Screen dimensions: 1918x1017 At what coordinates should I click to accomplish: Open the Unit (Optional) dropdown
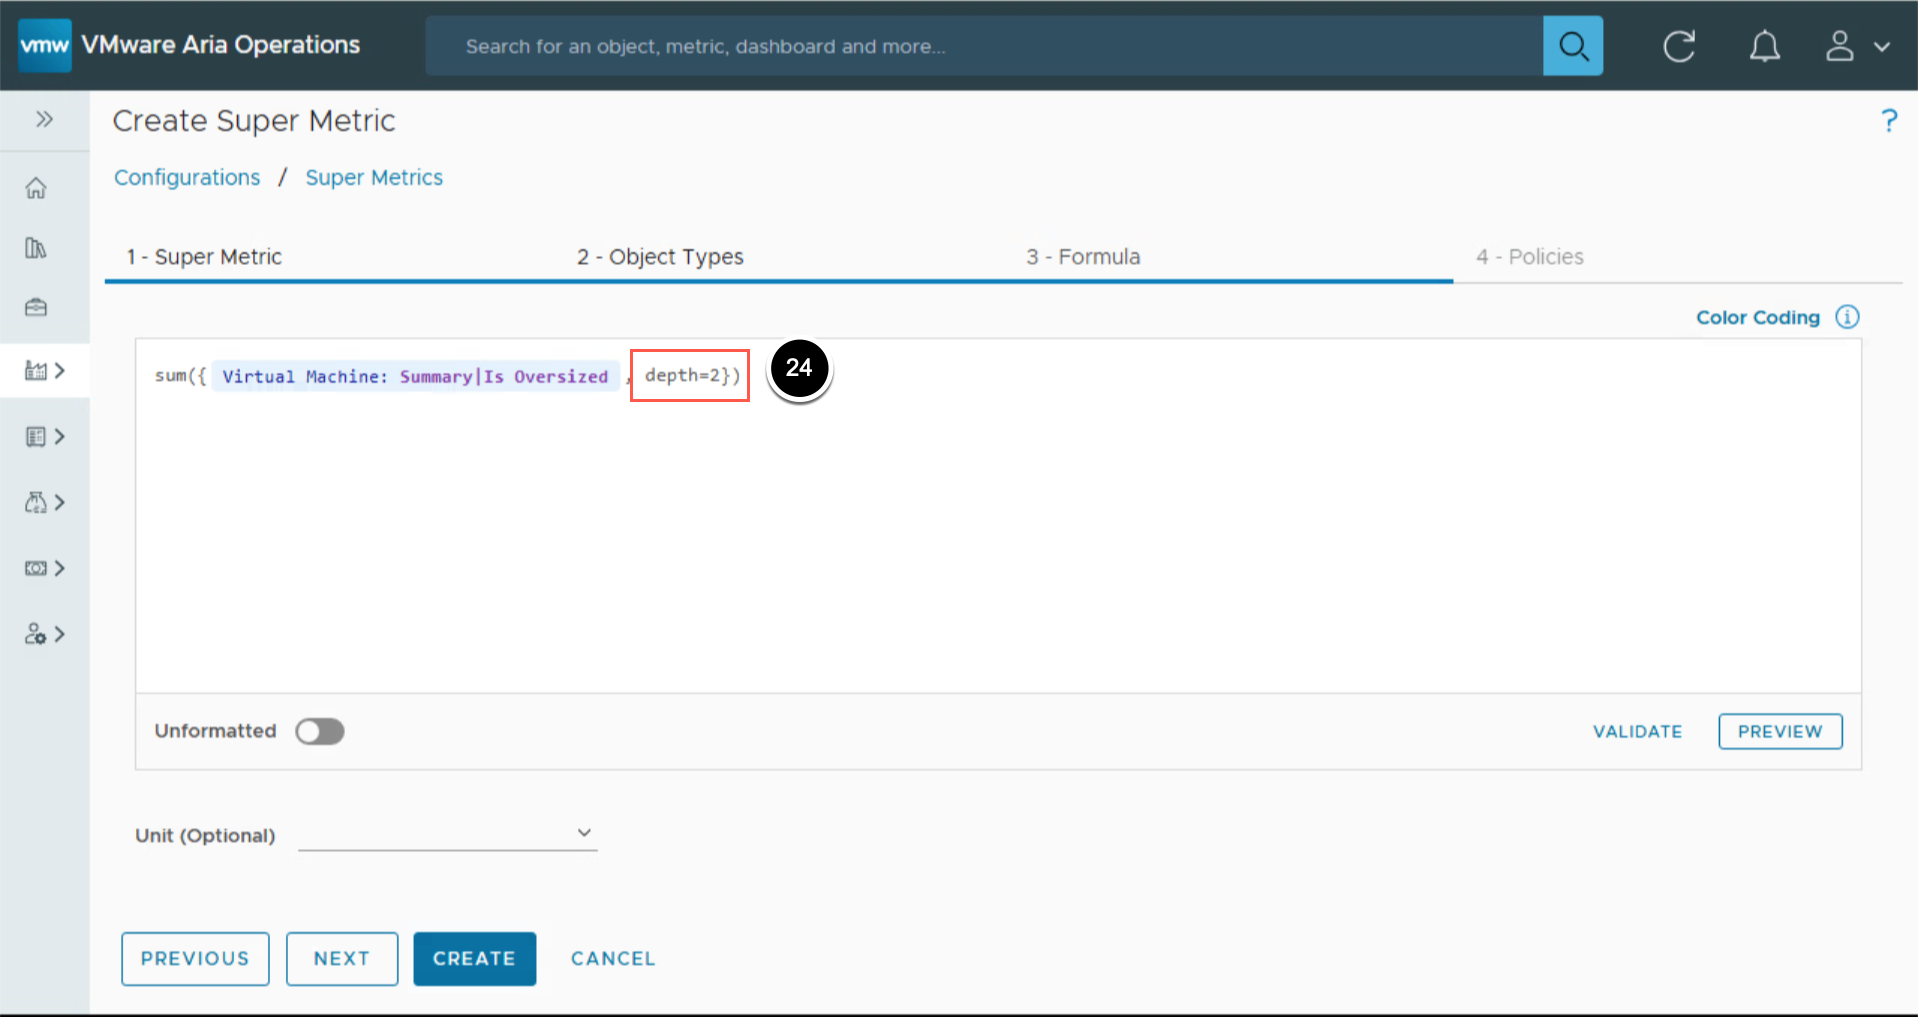coord(447,833)
